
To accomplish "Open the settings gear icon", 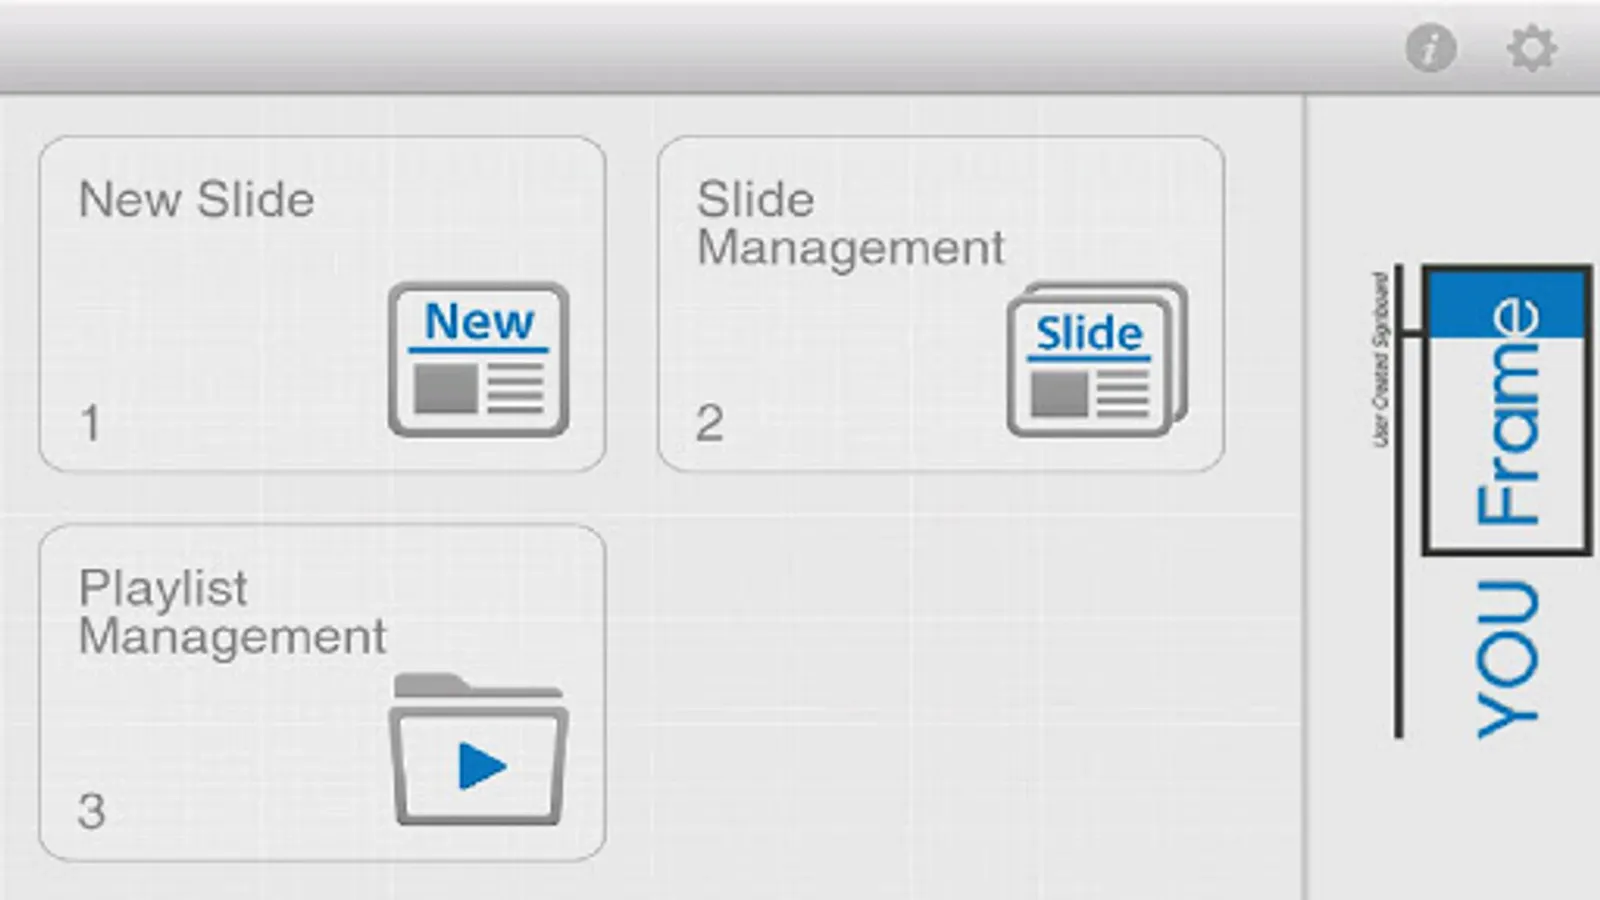I will click(1533, 47).
